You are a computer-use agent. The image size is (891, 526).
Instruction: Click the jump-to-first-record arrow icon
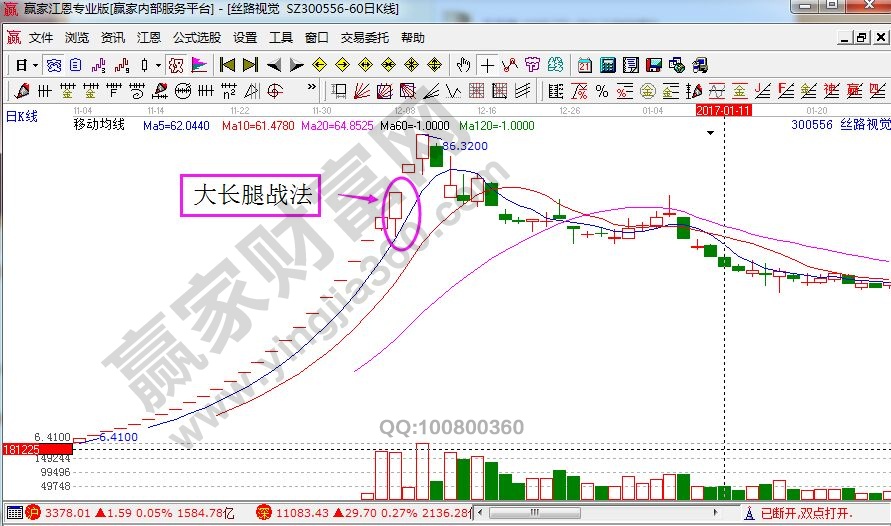point(227,65)
